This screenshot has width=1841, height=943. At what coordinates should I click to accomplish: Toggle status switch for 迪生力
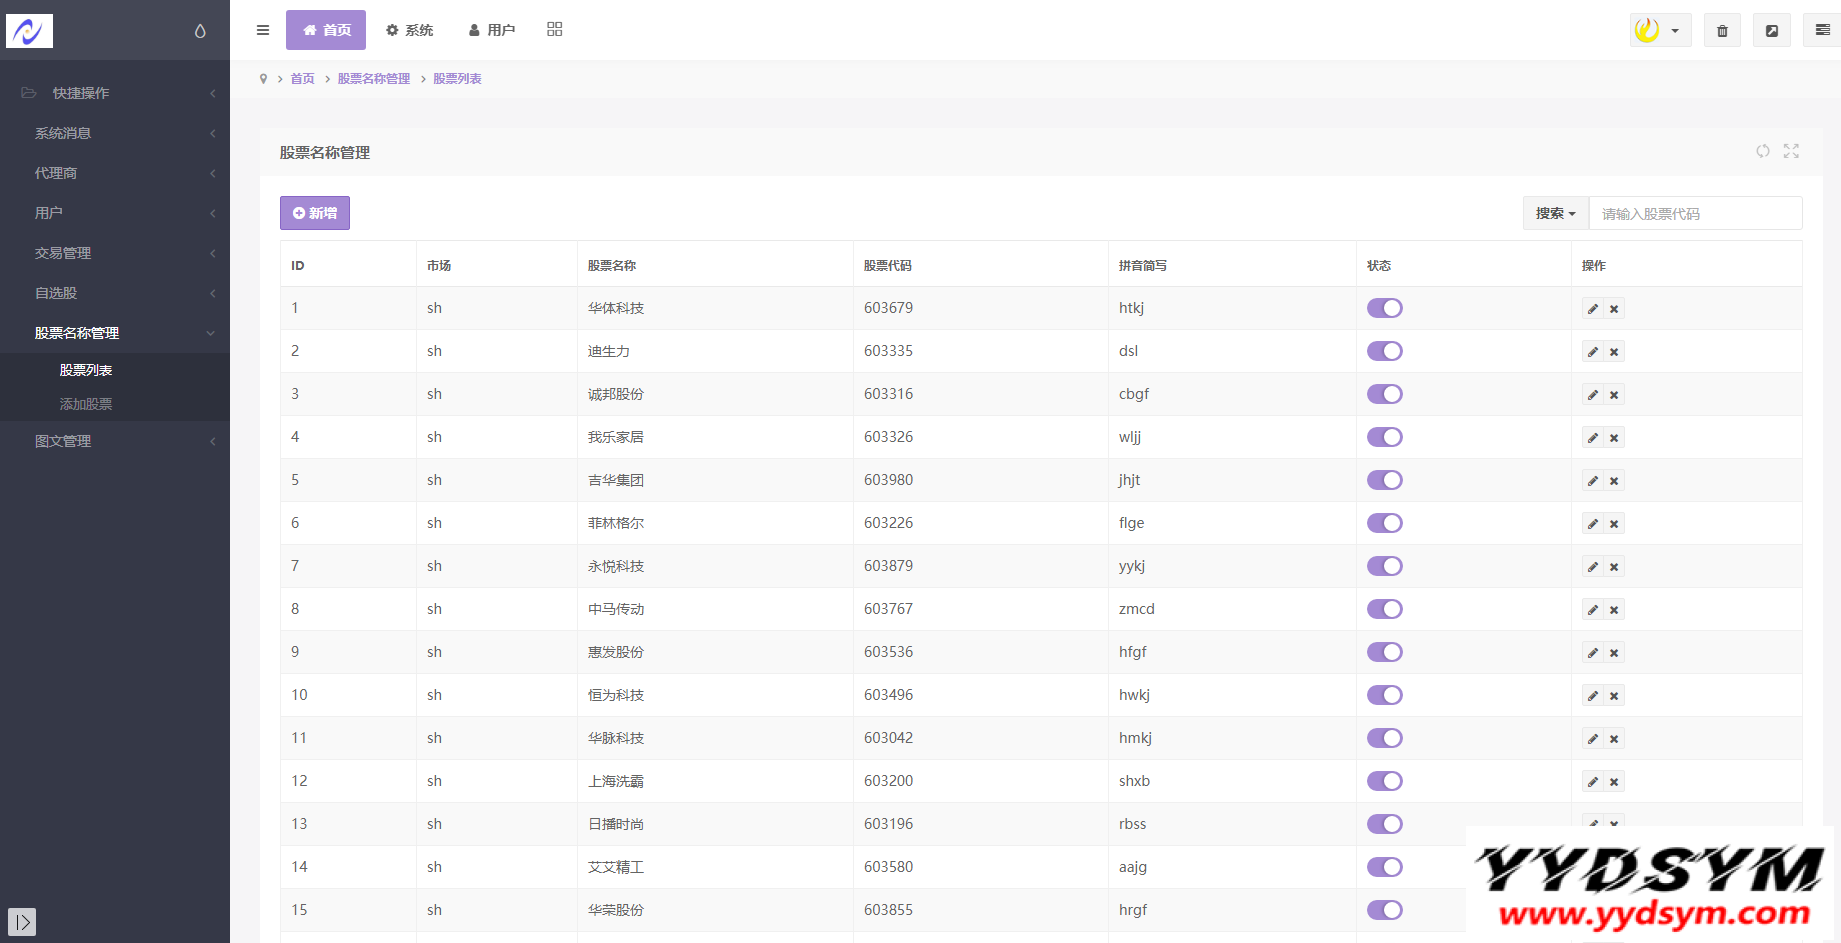coord(1385,351)
